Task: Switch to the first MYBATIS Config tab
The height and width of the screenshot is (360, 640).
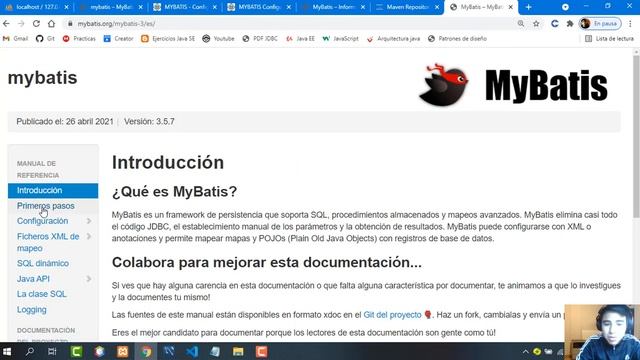Action: 185,7
